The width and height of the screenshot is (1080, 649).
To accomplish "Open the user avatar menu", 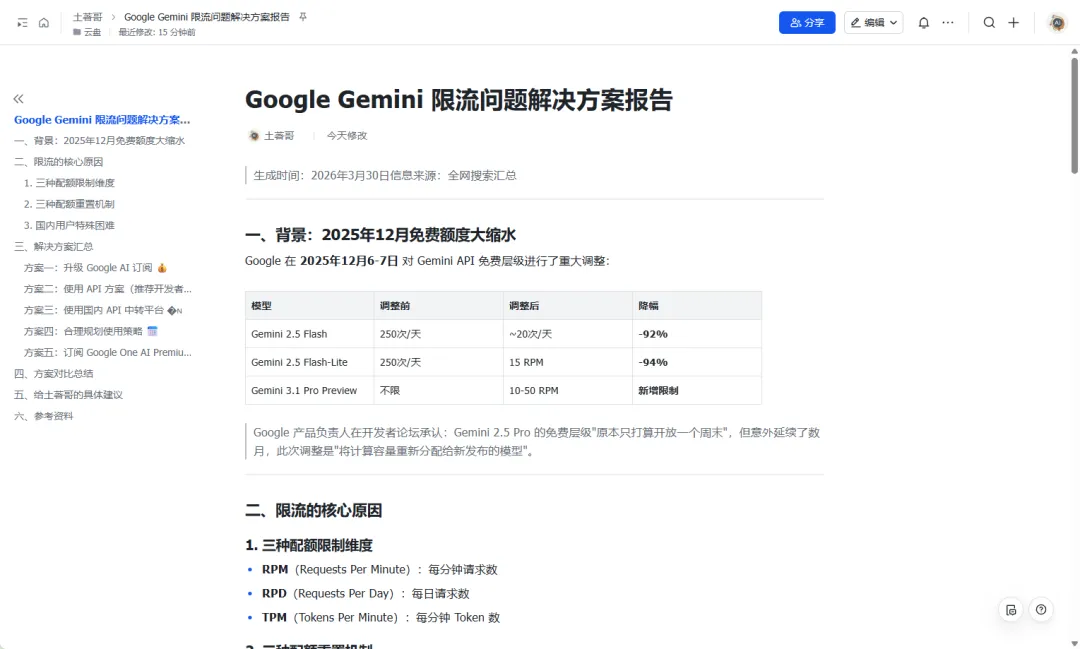I will click(1057, 23).
